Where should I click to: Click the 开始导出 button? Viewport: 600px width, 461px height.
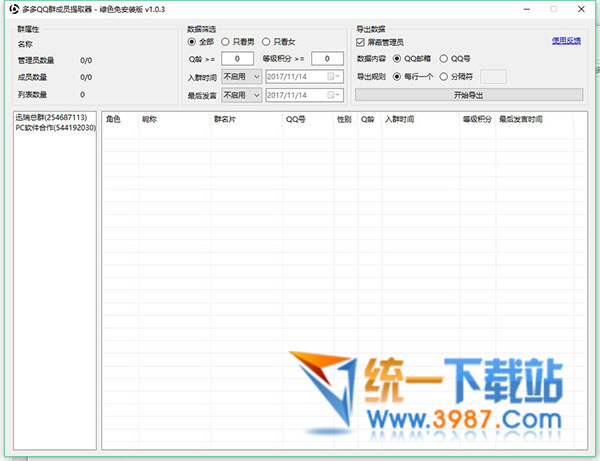click(x=469, y=95)
